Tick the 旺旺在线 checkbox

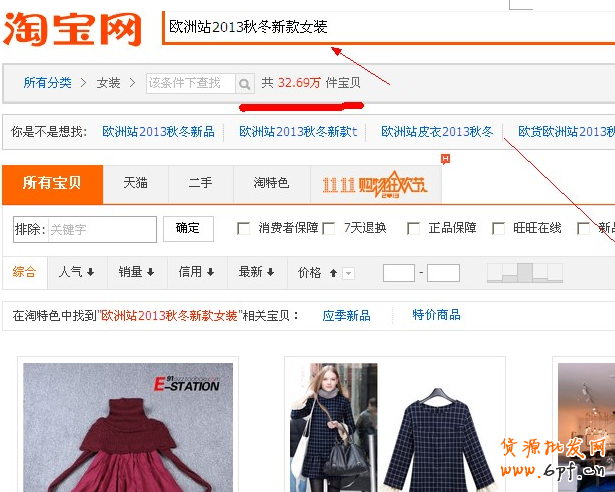[x=498, y=229]
